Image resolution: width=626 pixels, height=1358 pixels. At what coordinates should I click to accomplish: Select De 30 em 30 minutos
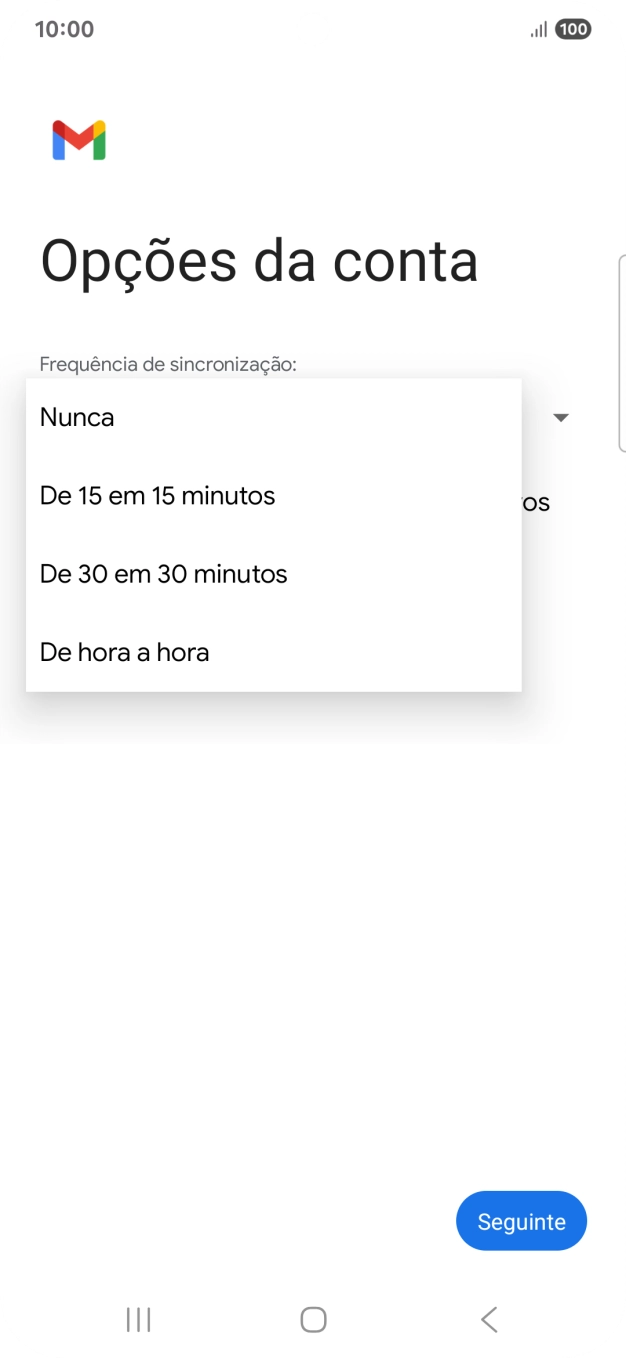point(162,573)
